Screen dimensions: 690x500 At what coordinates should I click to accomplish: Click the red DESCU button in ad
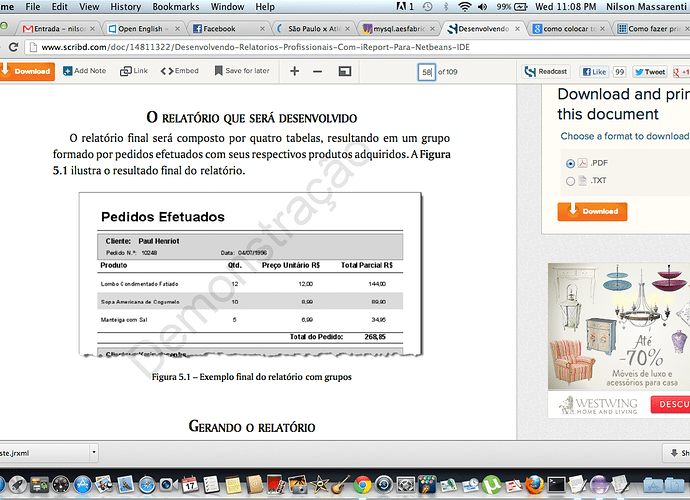(670, 404)
